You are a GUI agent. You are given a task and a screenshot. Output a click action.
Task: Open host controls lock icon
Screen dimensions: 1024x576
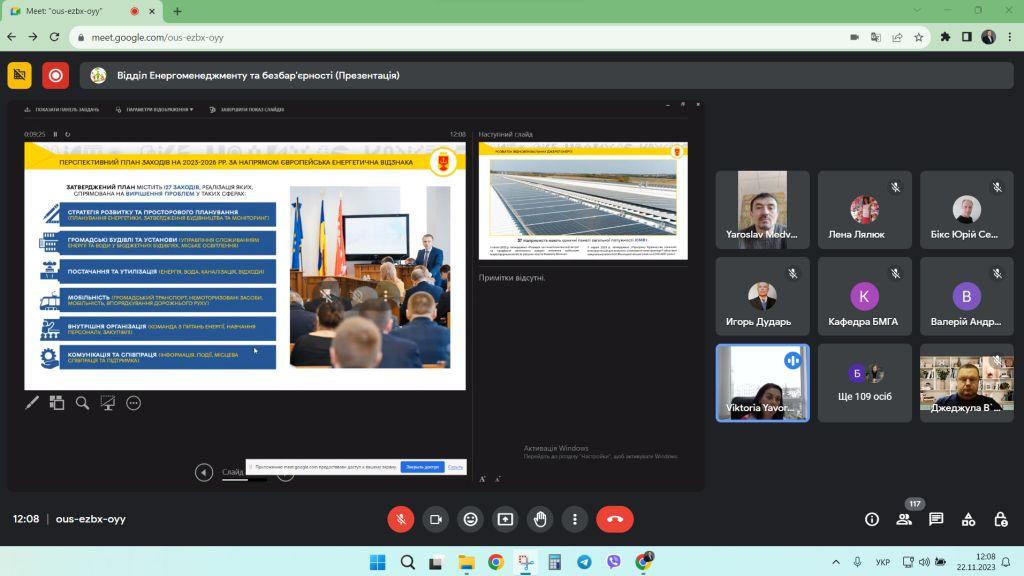(1000, 519)
